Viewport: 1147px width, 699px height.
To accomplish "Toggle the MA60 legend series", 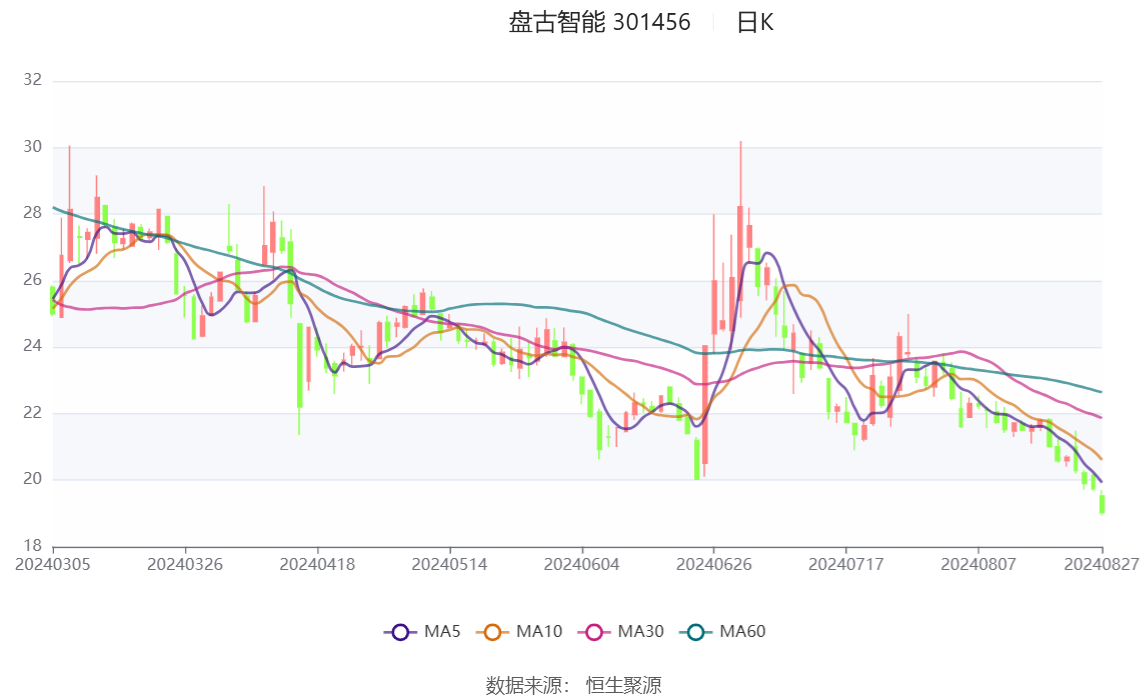I will (x=723, y=632).
